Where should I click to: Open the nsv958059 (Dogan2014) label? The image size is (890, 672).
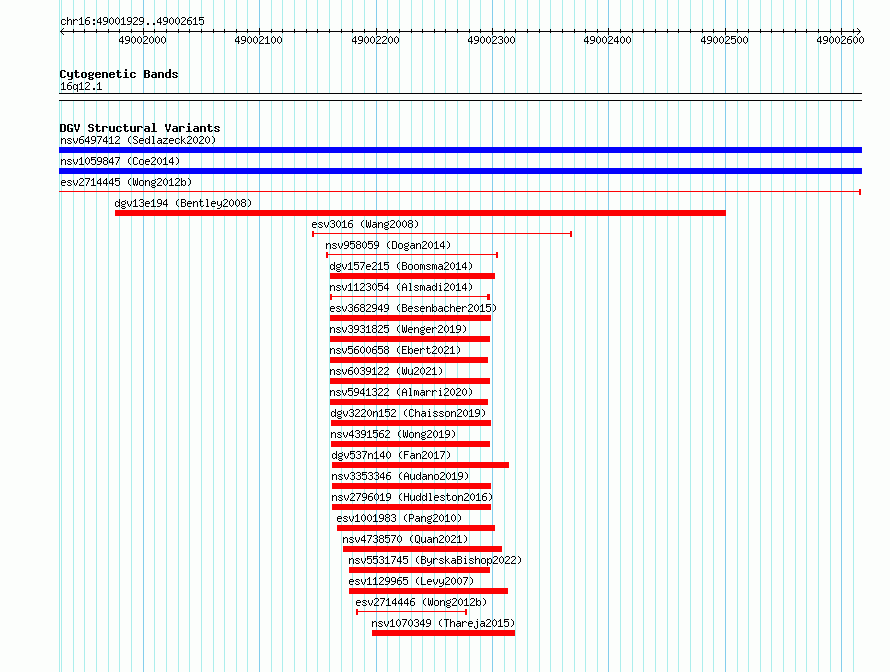click(x=388, y=245)
